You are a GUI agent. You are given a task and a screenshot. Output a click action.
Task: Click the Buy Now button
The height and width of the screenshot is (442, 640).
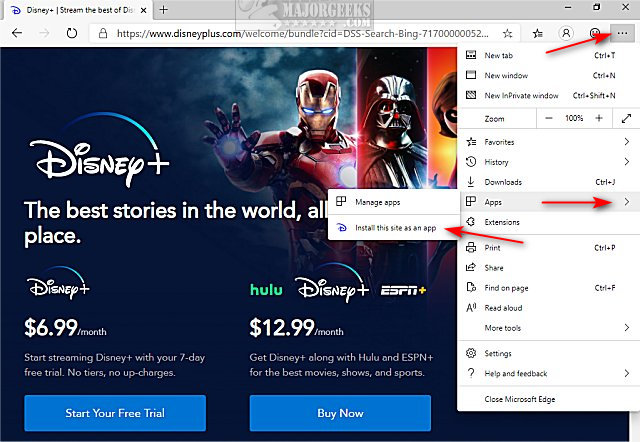pyautogui.click(x=340, y=413)
